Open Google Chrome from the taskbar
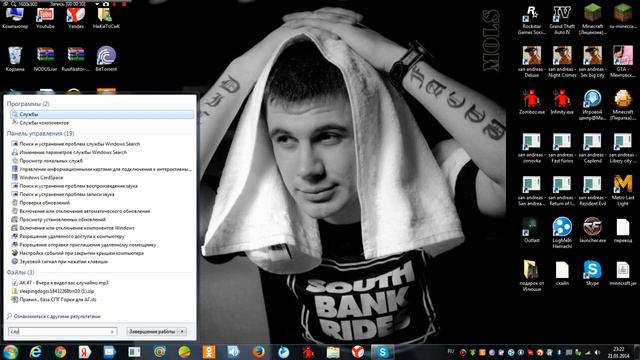The image size is (640, 360). [60, 352]
